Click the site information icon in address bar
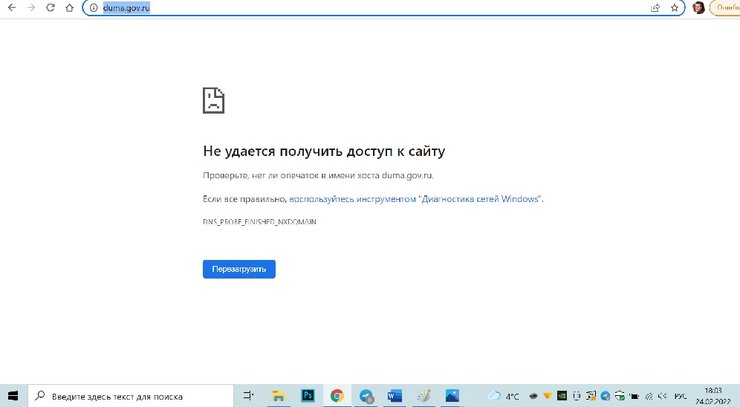Viewport: 740px width, 407px height. pos(93,8)
